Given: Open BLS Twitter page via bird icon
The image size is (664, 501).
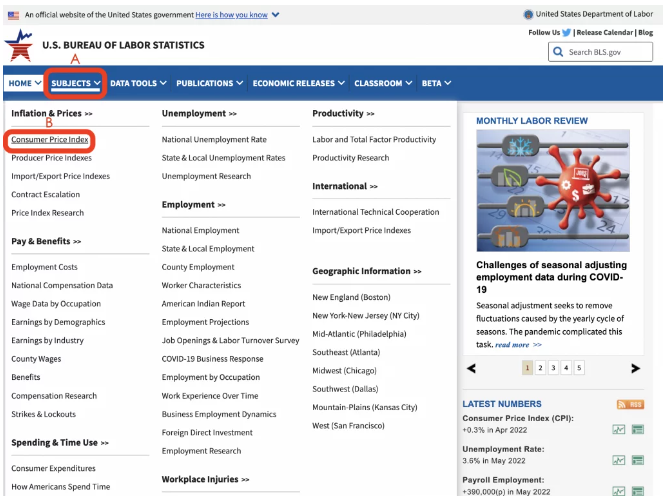Looking at the screenshot, I should pos(566,33).
